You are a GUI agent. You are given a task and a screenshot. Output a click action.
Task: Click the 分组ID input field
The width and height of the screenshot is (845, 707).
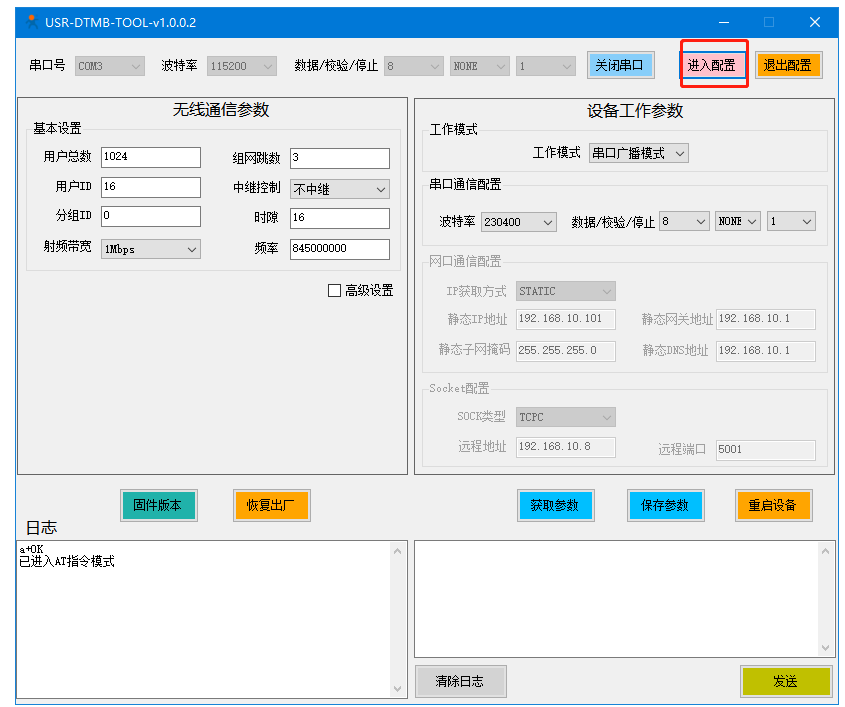point(150,216)
